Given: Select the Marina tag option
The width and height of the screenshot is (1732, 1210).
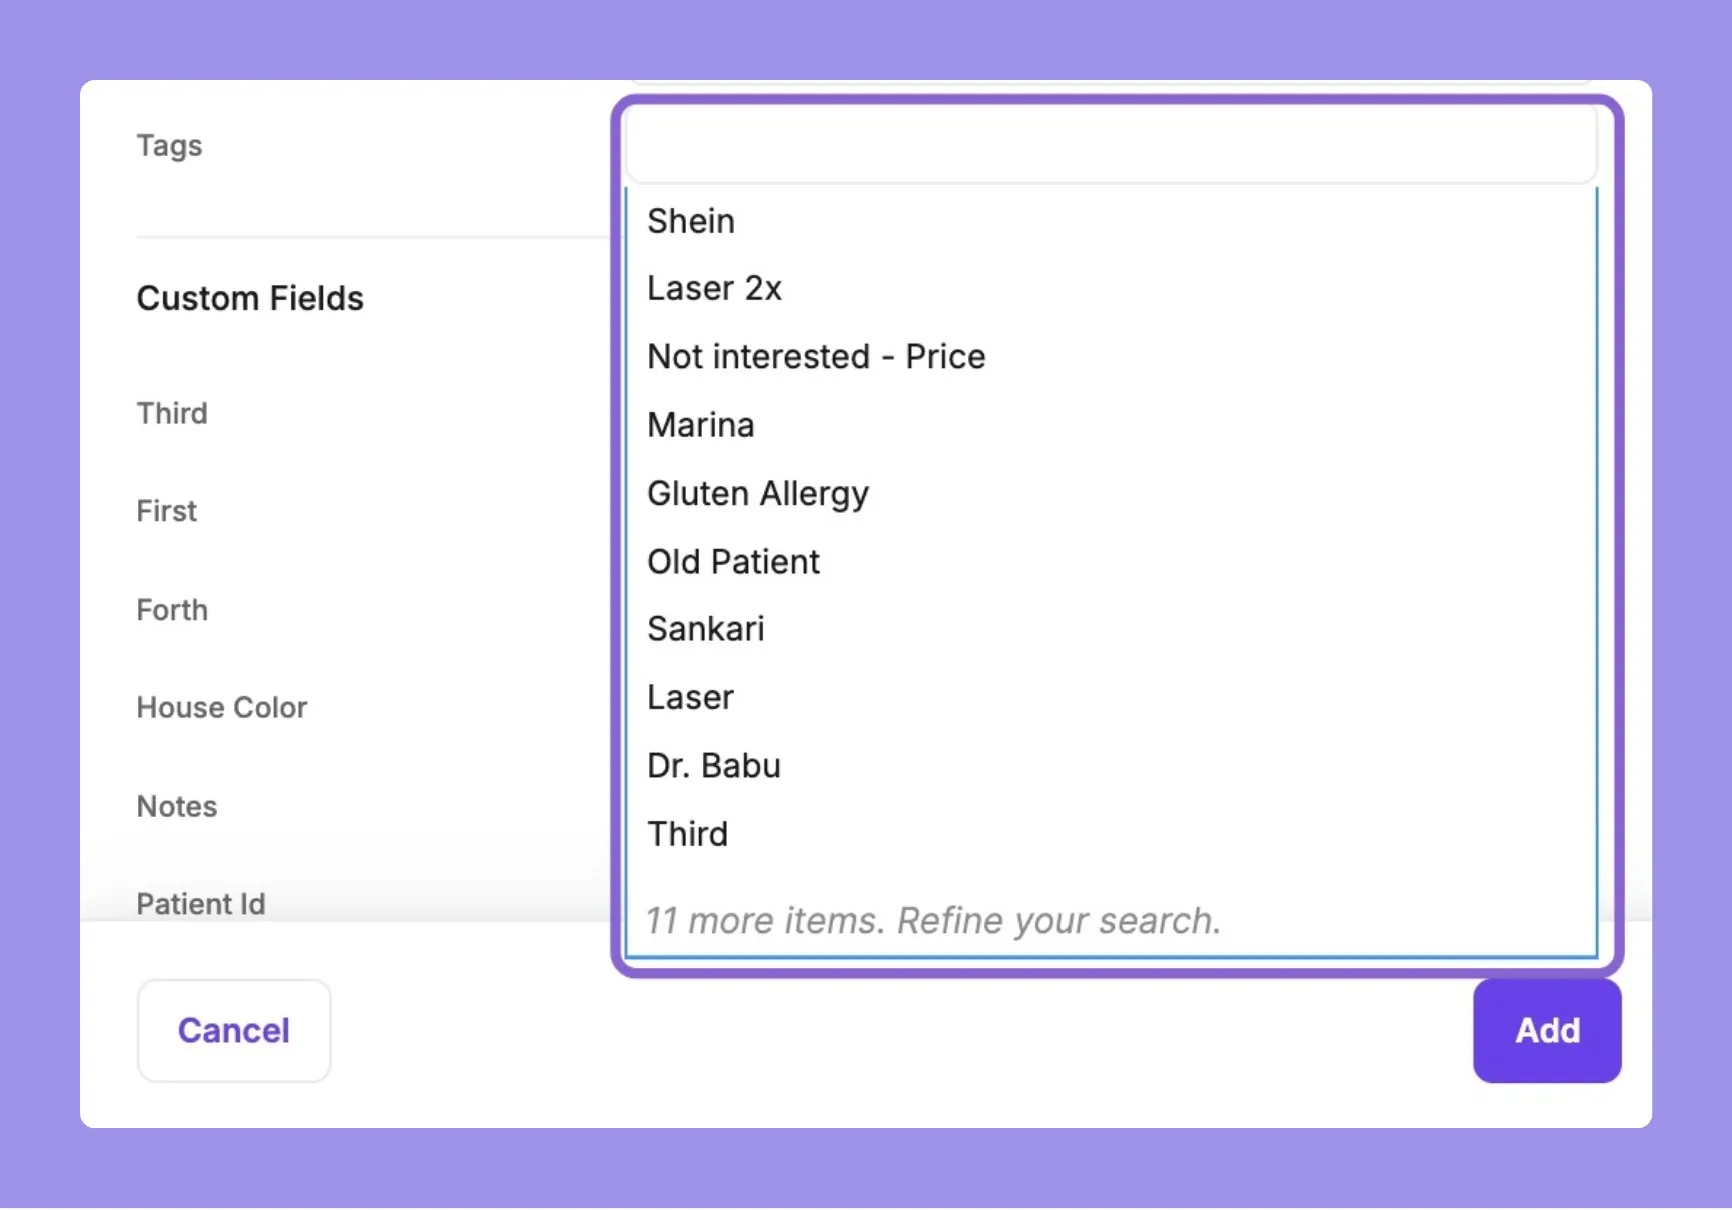Looking at the screenshot, I should (x=1111, y=425).
